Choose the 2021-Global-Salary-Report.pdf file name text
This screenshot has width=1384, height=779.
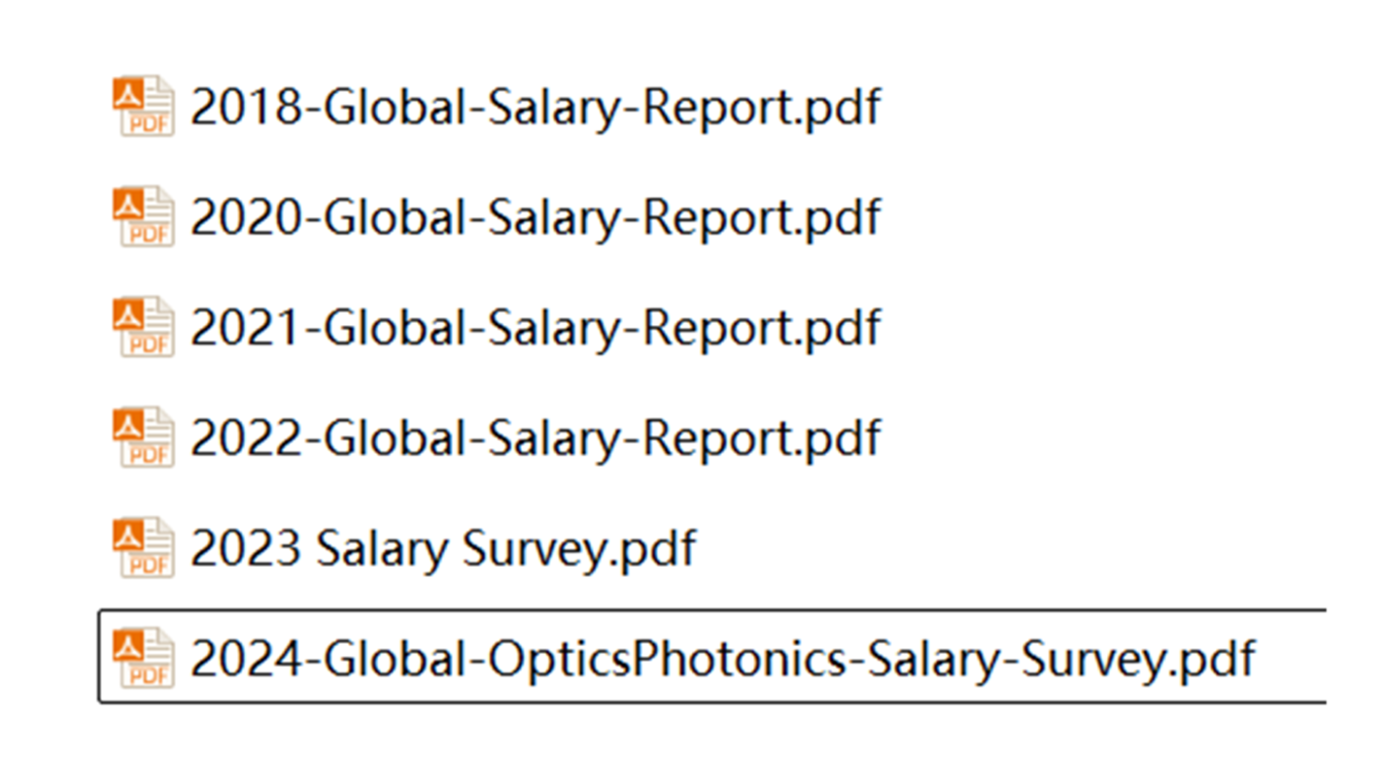point(536,329)
